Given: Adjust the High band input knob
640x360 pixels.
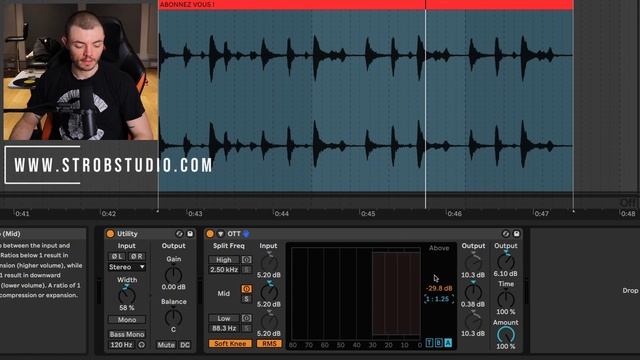Looking at the screenshot, I should point(269,262).
